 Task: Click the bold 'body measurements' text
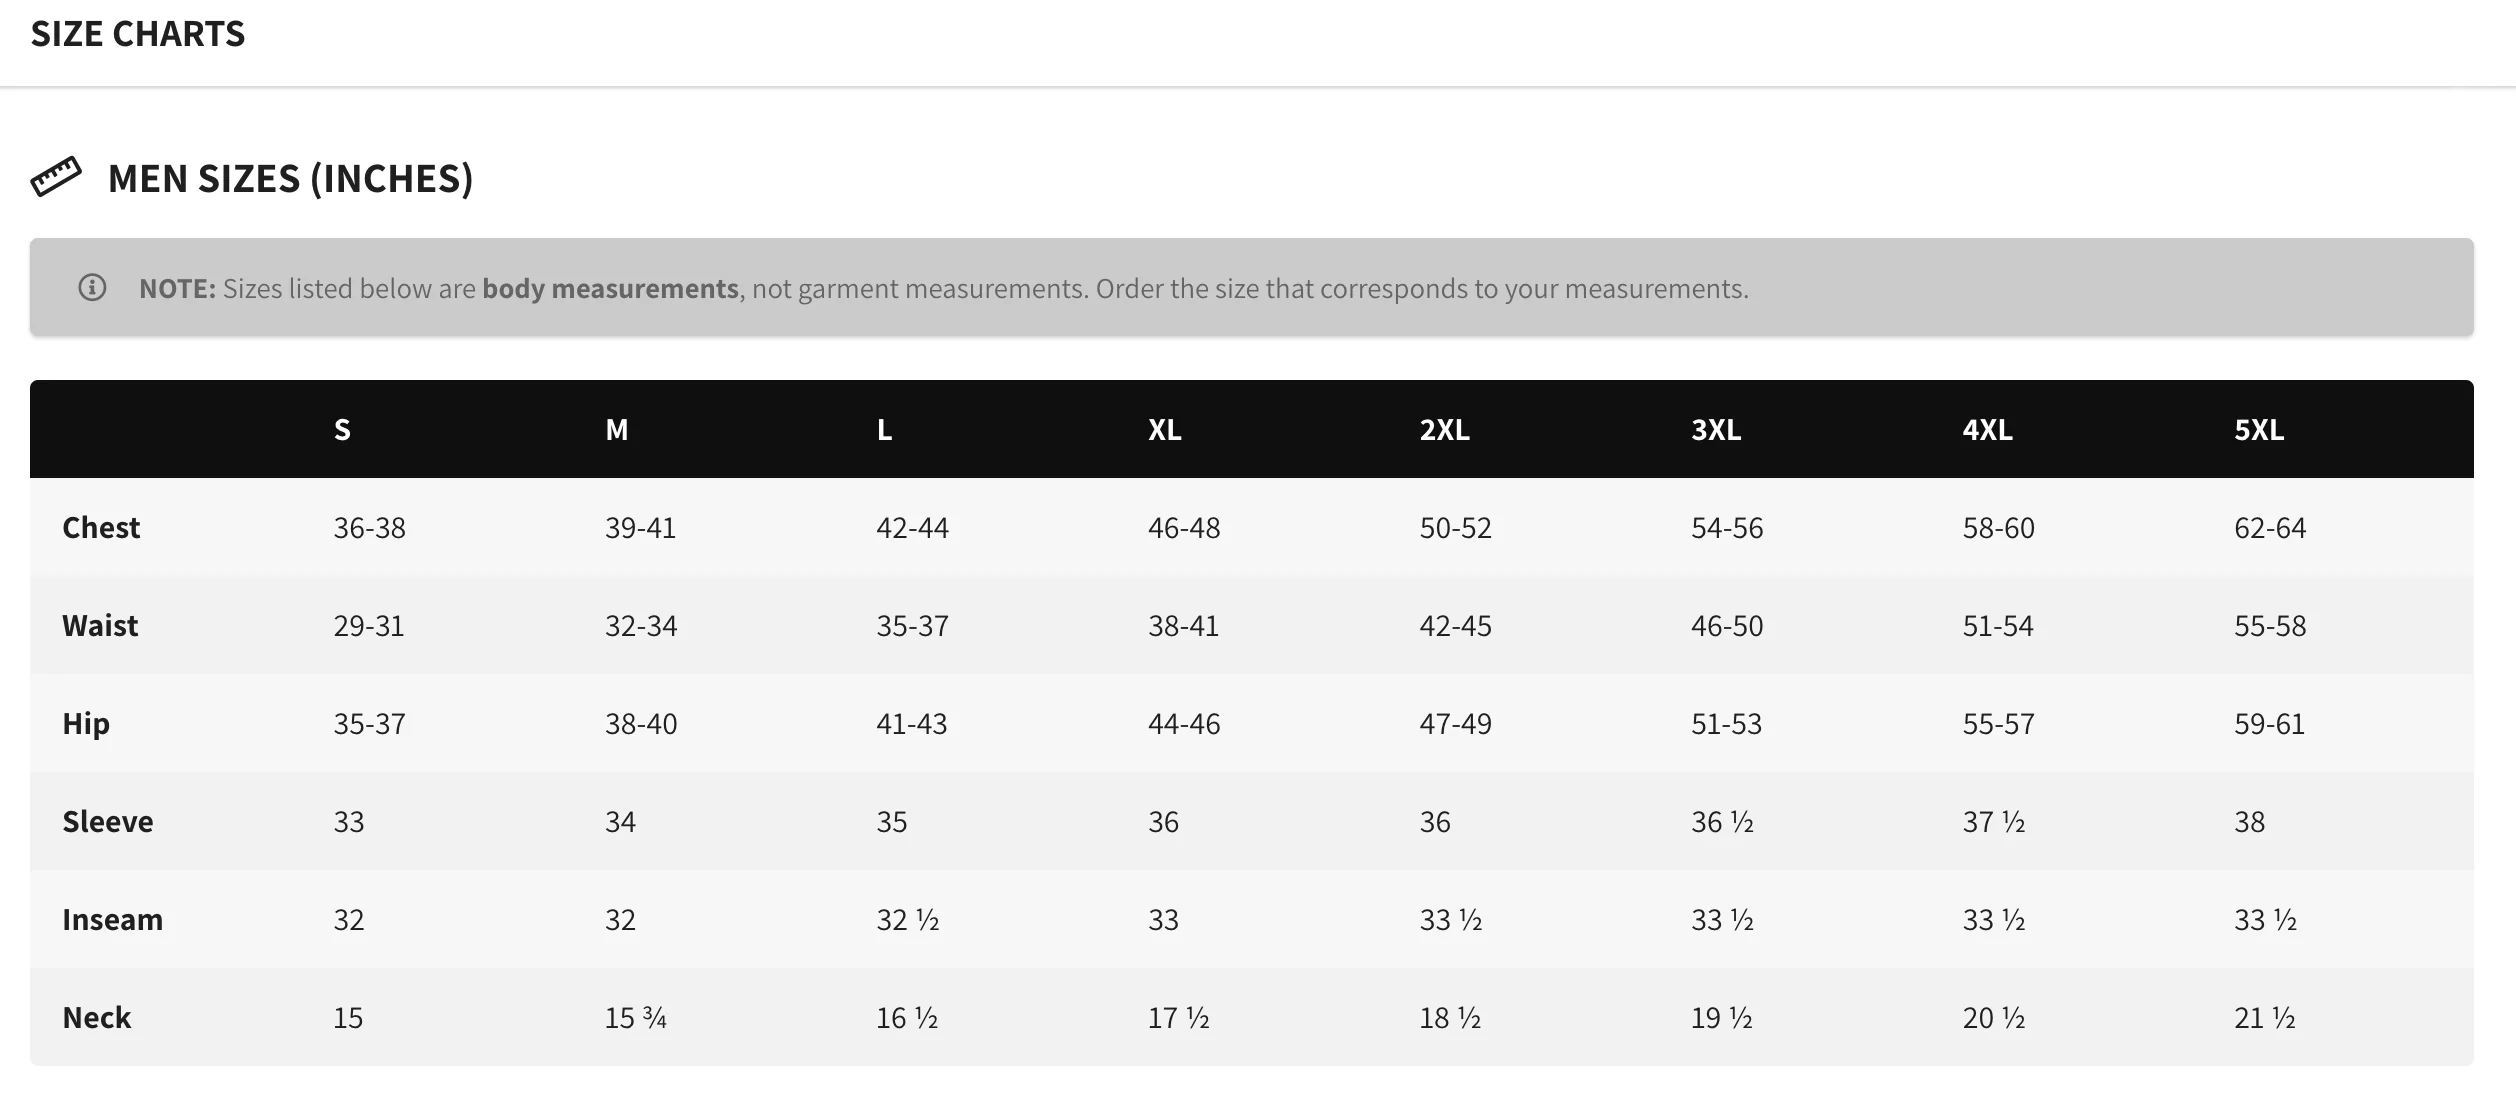[610, 289]
